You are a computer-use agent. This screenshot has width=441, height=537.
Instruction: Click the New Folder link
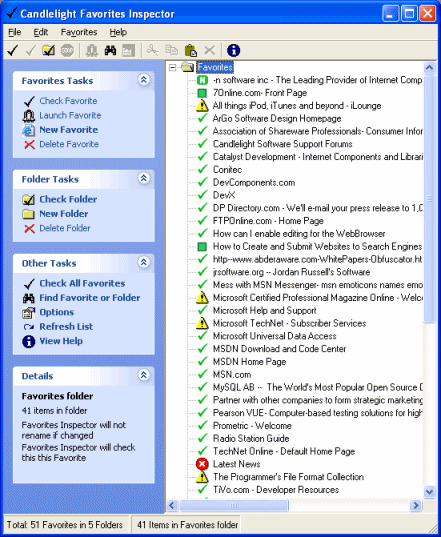click(64, 214)
